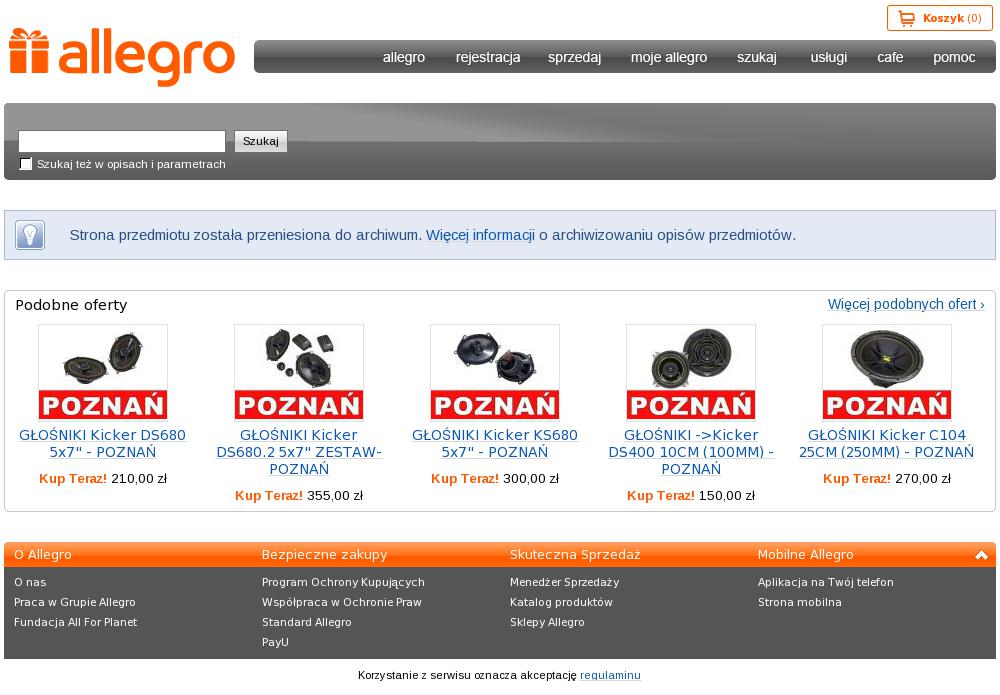Open the Kicker KS680 speaker thumbnail
Viewport: 1000px width, 695px height.
coord(495,372)
